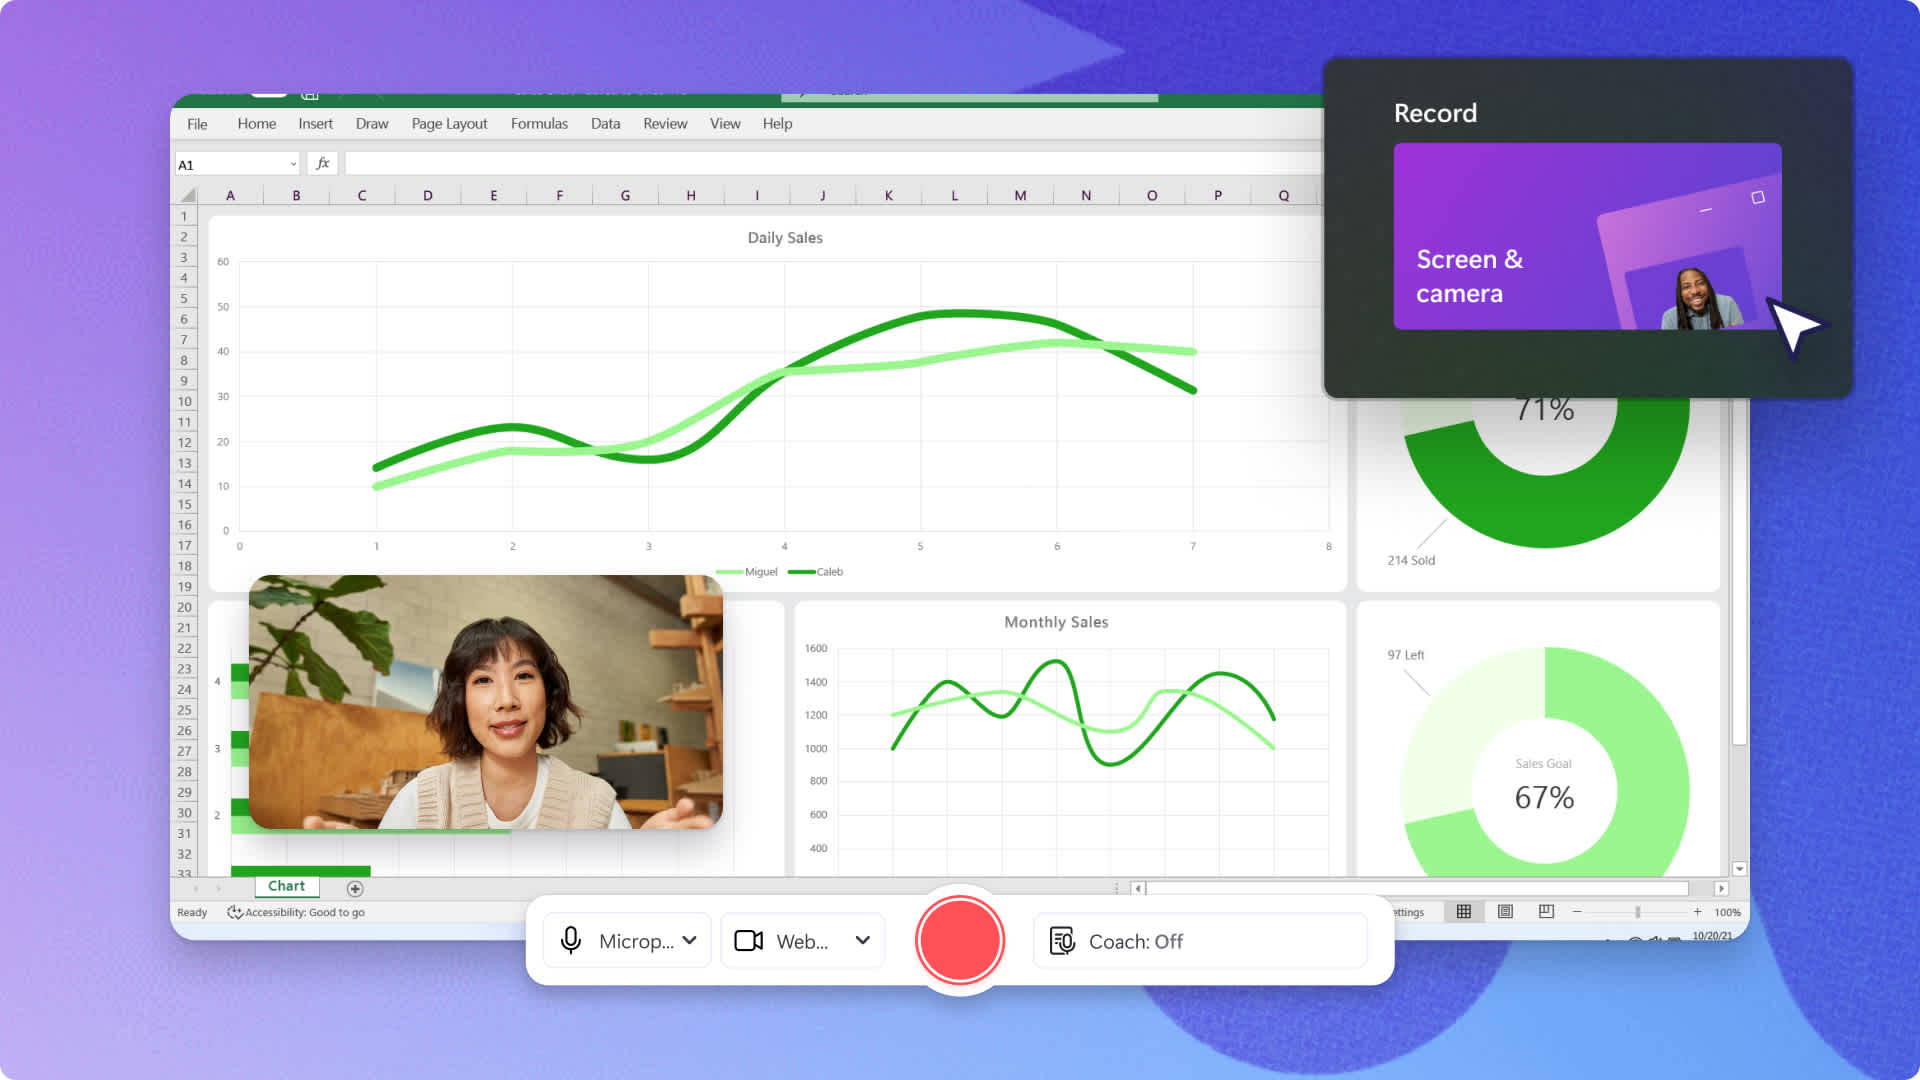Enable or disable microphone recording

[570, 940]
